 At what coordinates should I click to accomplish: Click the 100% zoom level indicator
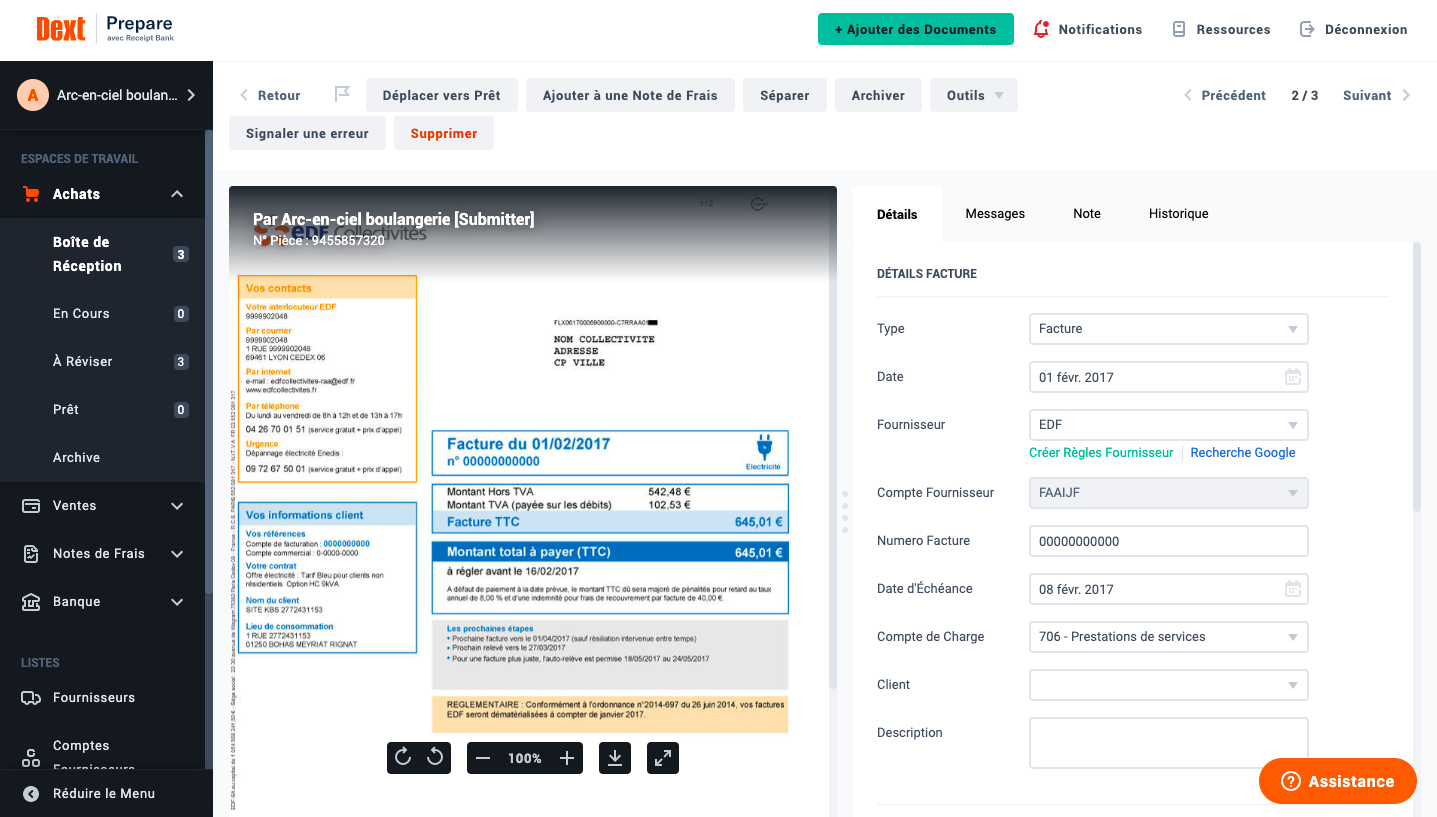(524, 758)
